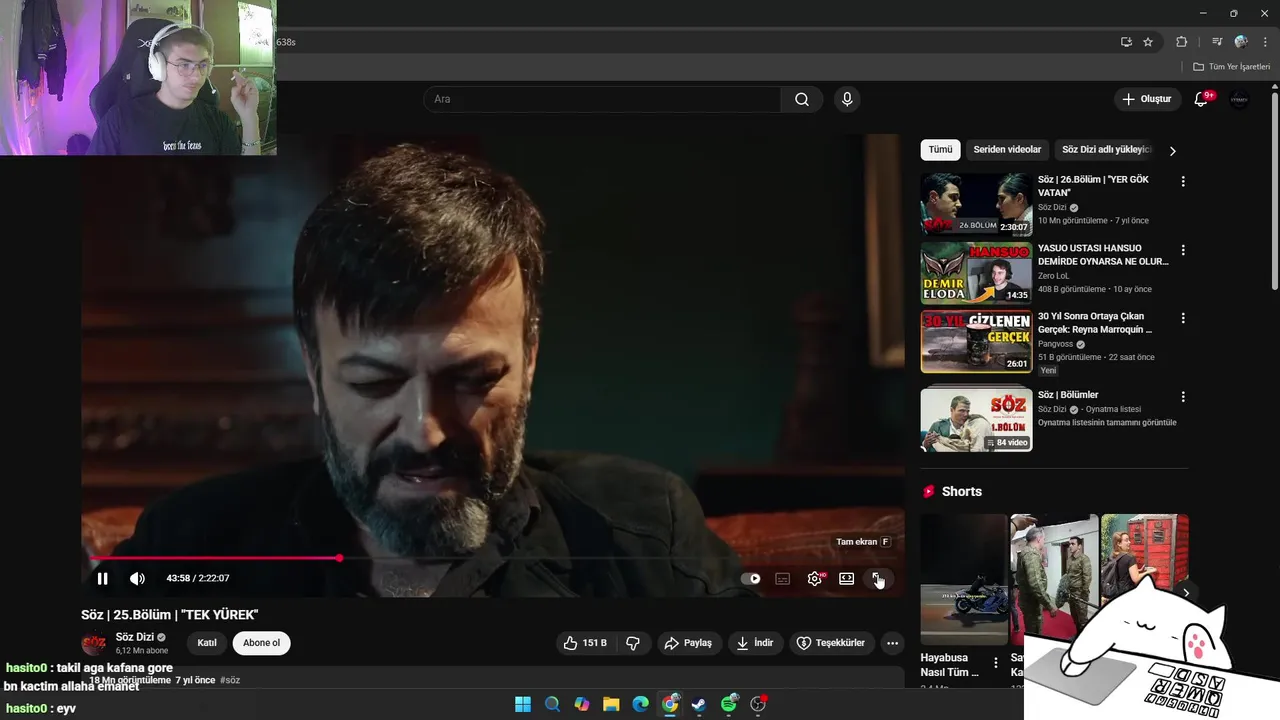Open Steam from taskbar
This screenshot has width=1280, height=720.
click(x=699, y=704)
